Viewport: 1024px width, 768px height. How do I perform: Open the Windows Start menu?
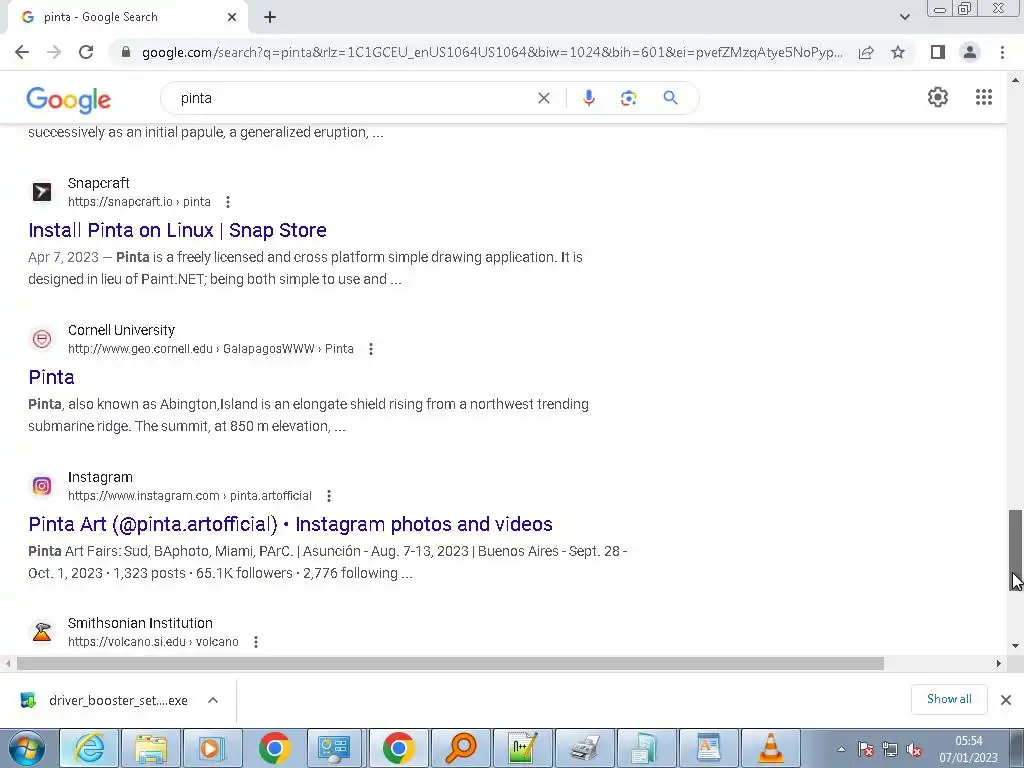pyautogui.click(x=26, y=748)
